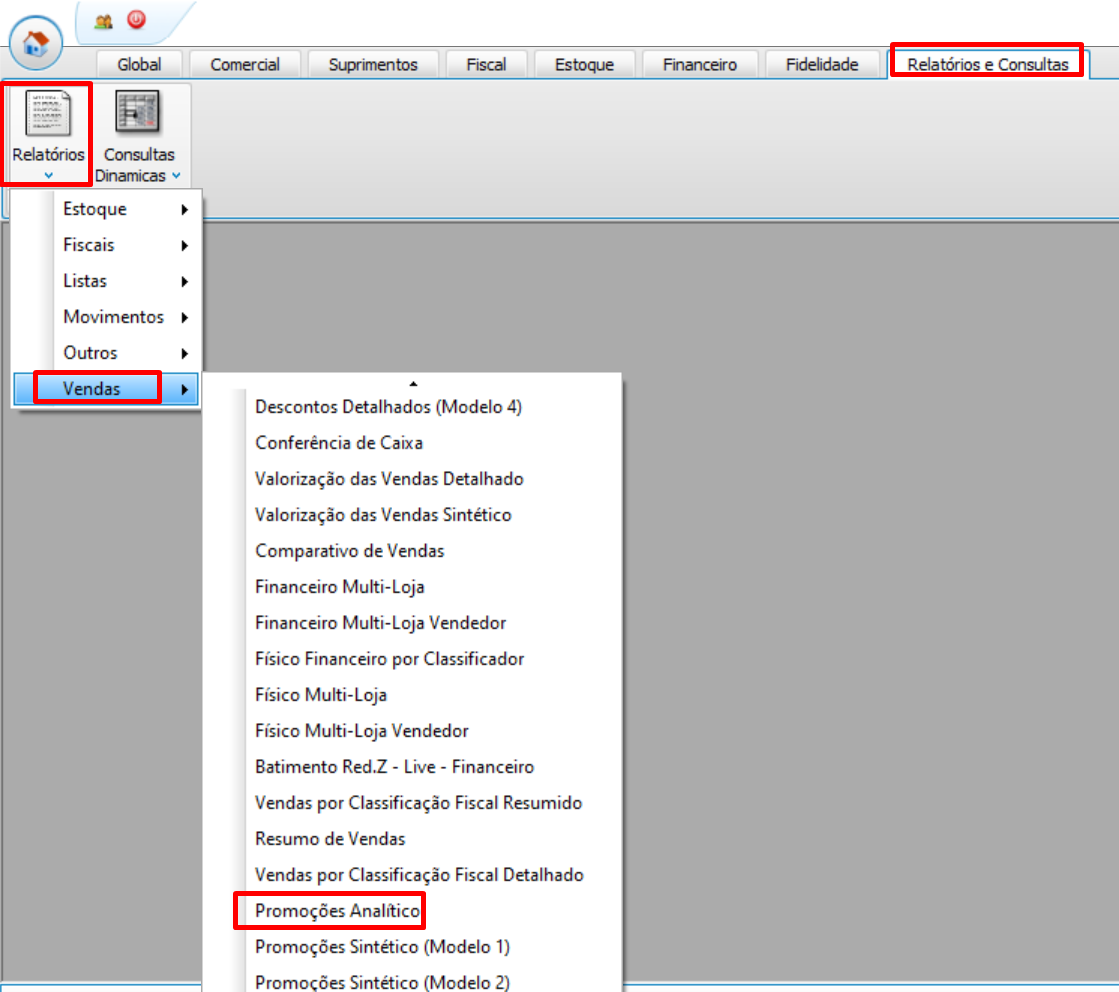Select the Fiscal tab
The height and width of the screenshot is (992, 1119).
coord(486,64)
